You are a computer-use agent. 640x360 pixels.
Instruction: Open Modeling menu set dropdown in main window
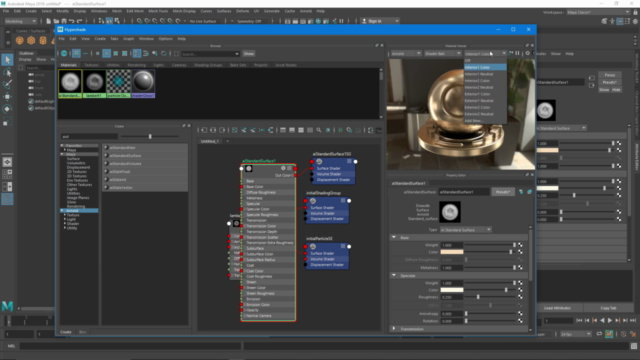click(20, 21)
